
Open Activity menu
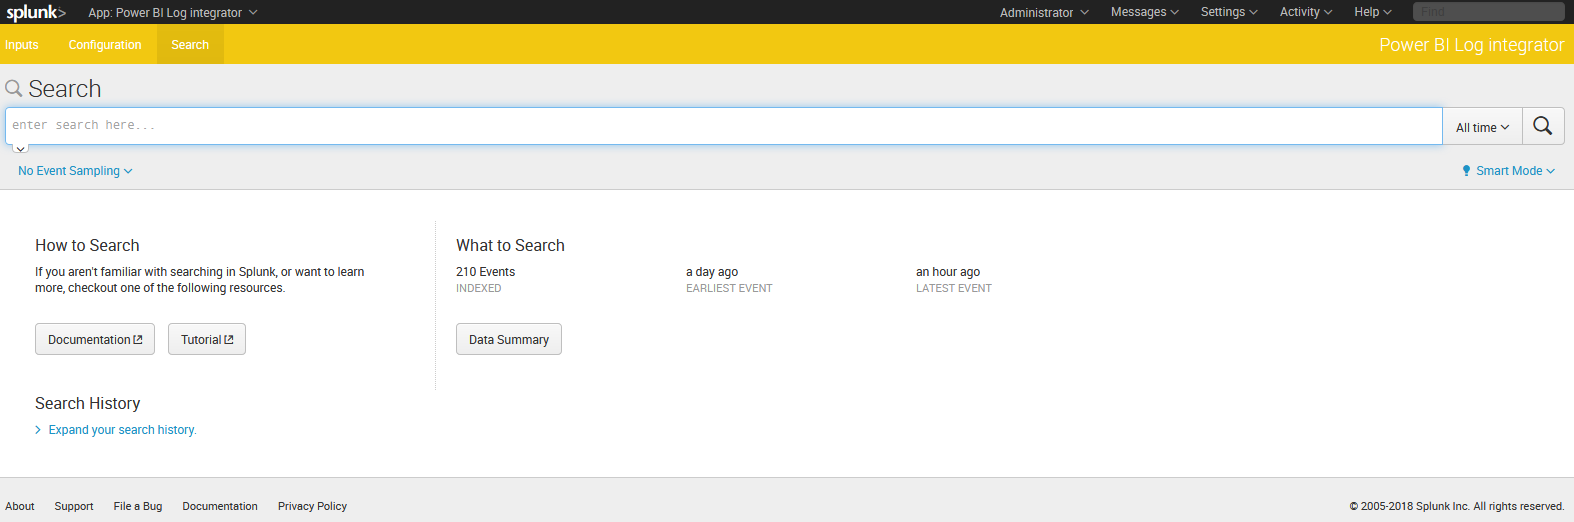click(1306, 12)
